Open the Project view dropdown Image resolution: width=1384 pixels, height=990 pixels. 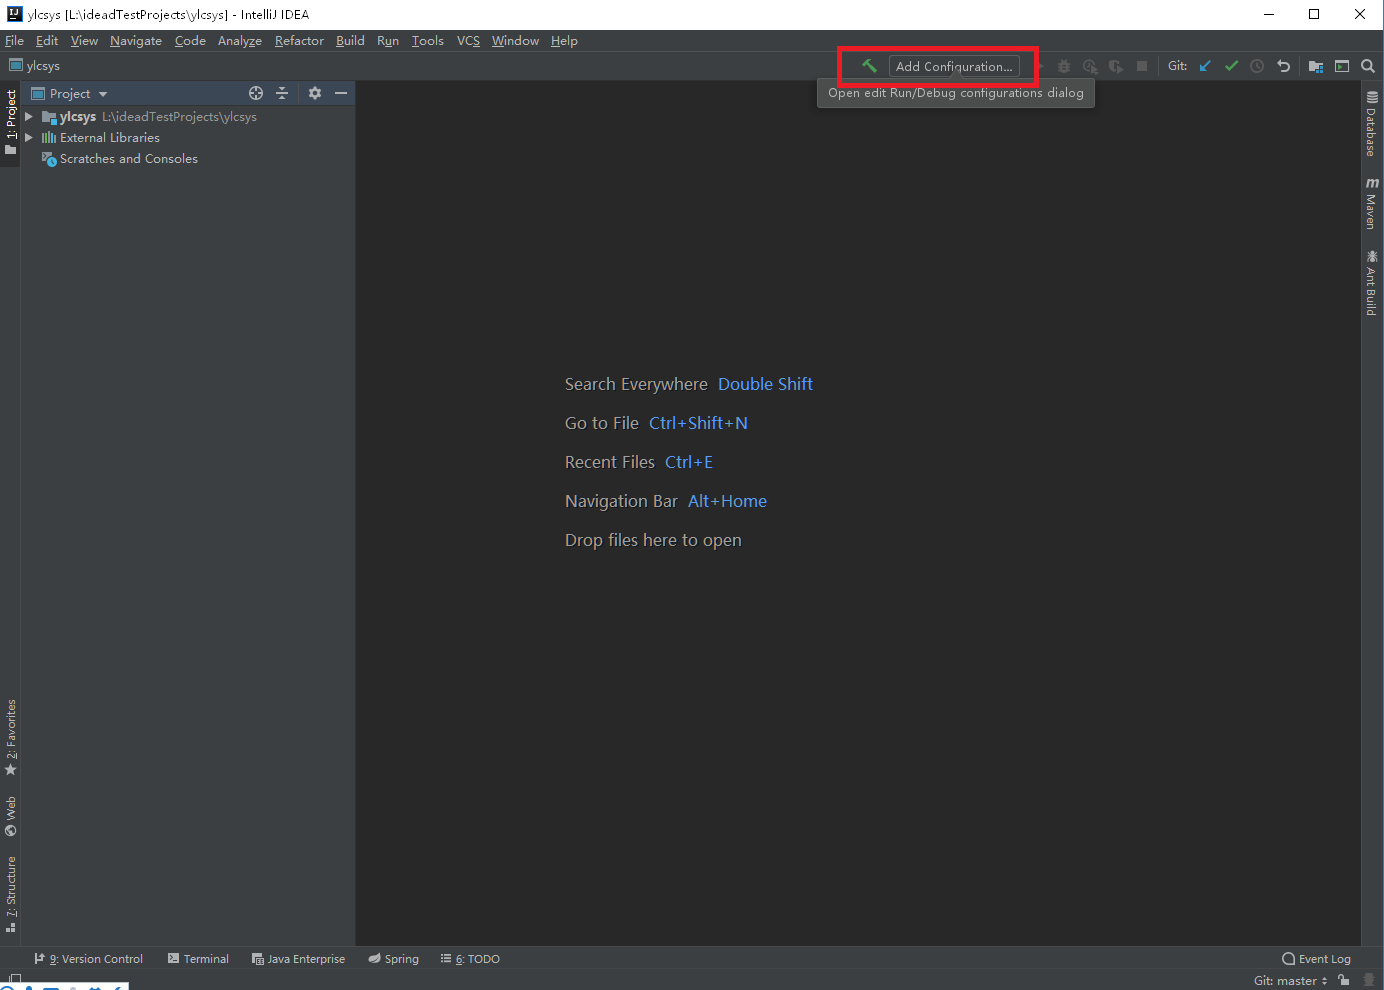coord(70,93)
